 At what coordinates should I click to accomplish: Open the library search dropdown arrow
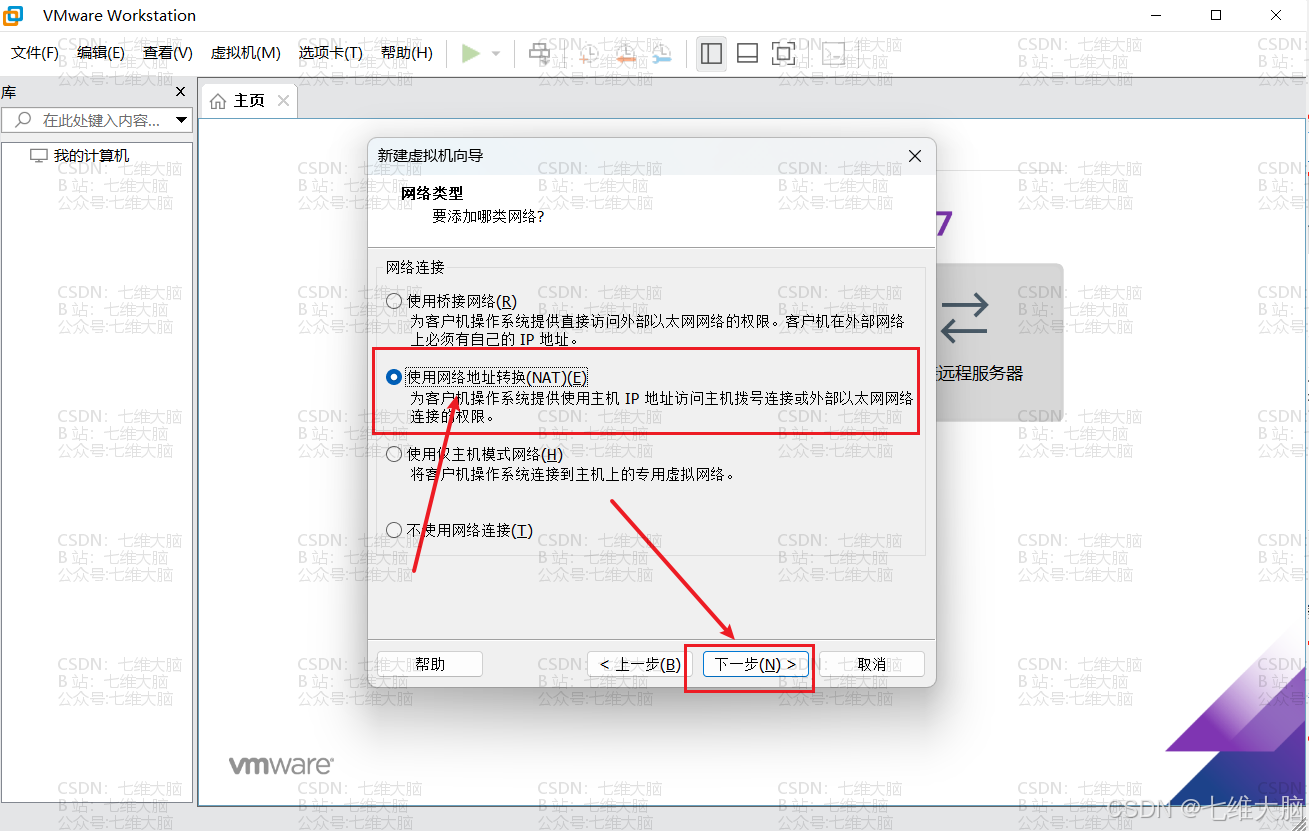click(x=182, y=120)
